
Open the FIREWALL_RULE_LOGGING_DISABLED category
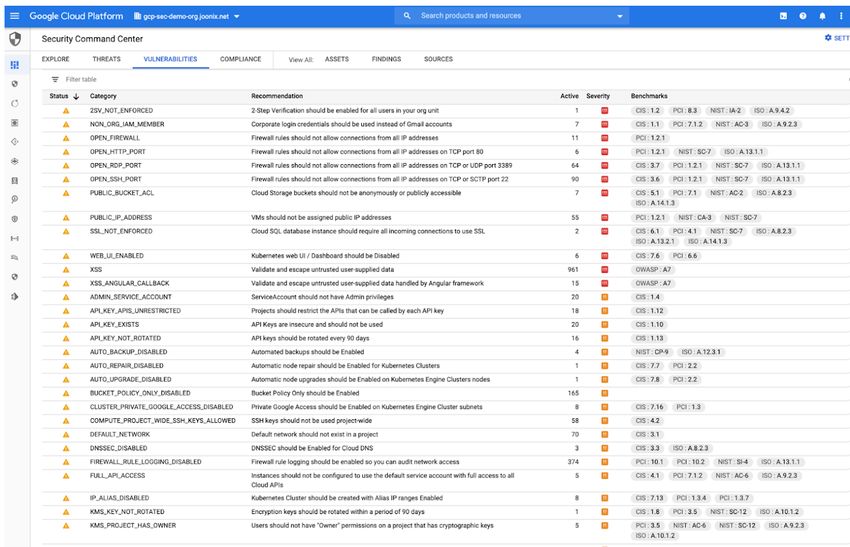145,462
